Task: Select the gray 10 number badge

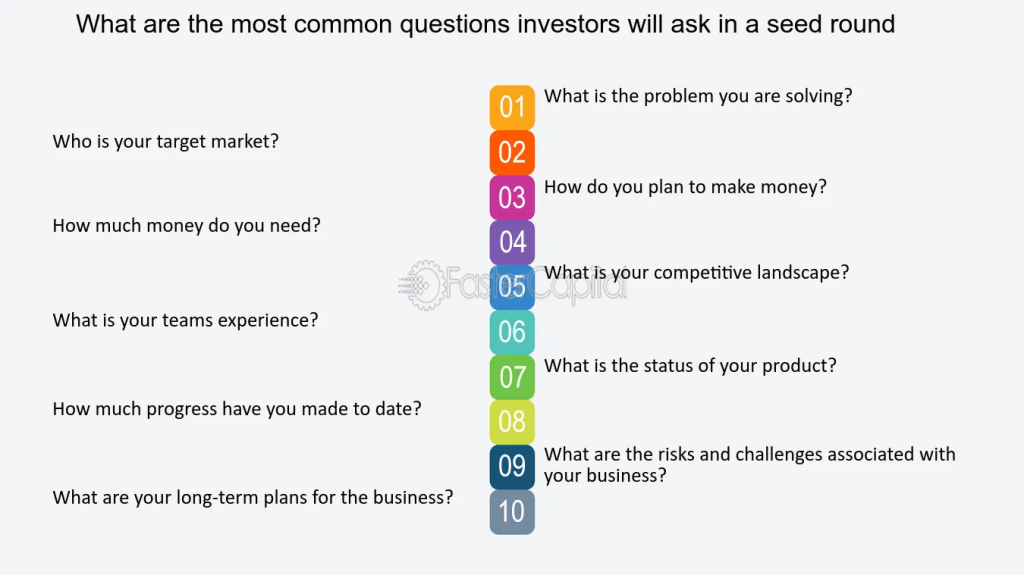Action: click(512, 512)
